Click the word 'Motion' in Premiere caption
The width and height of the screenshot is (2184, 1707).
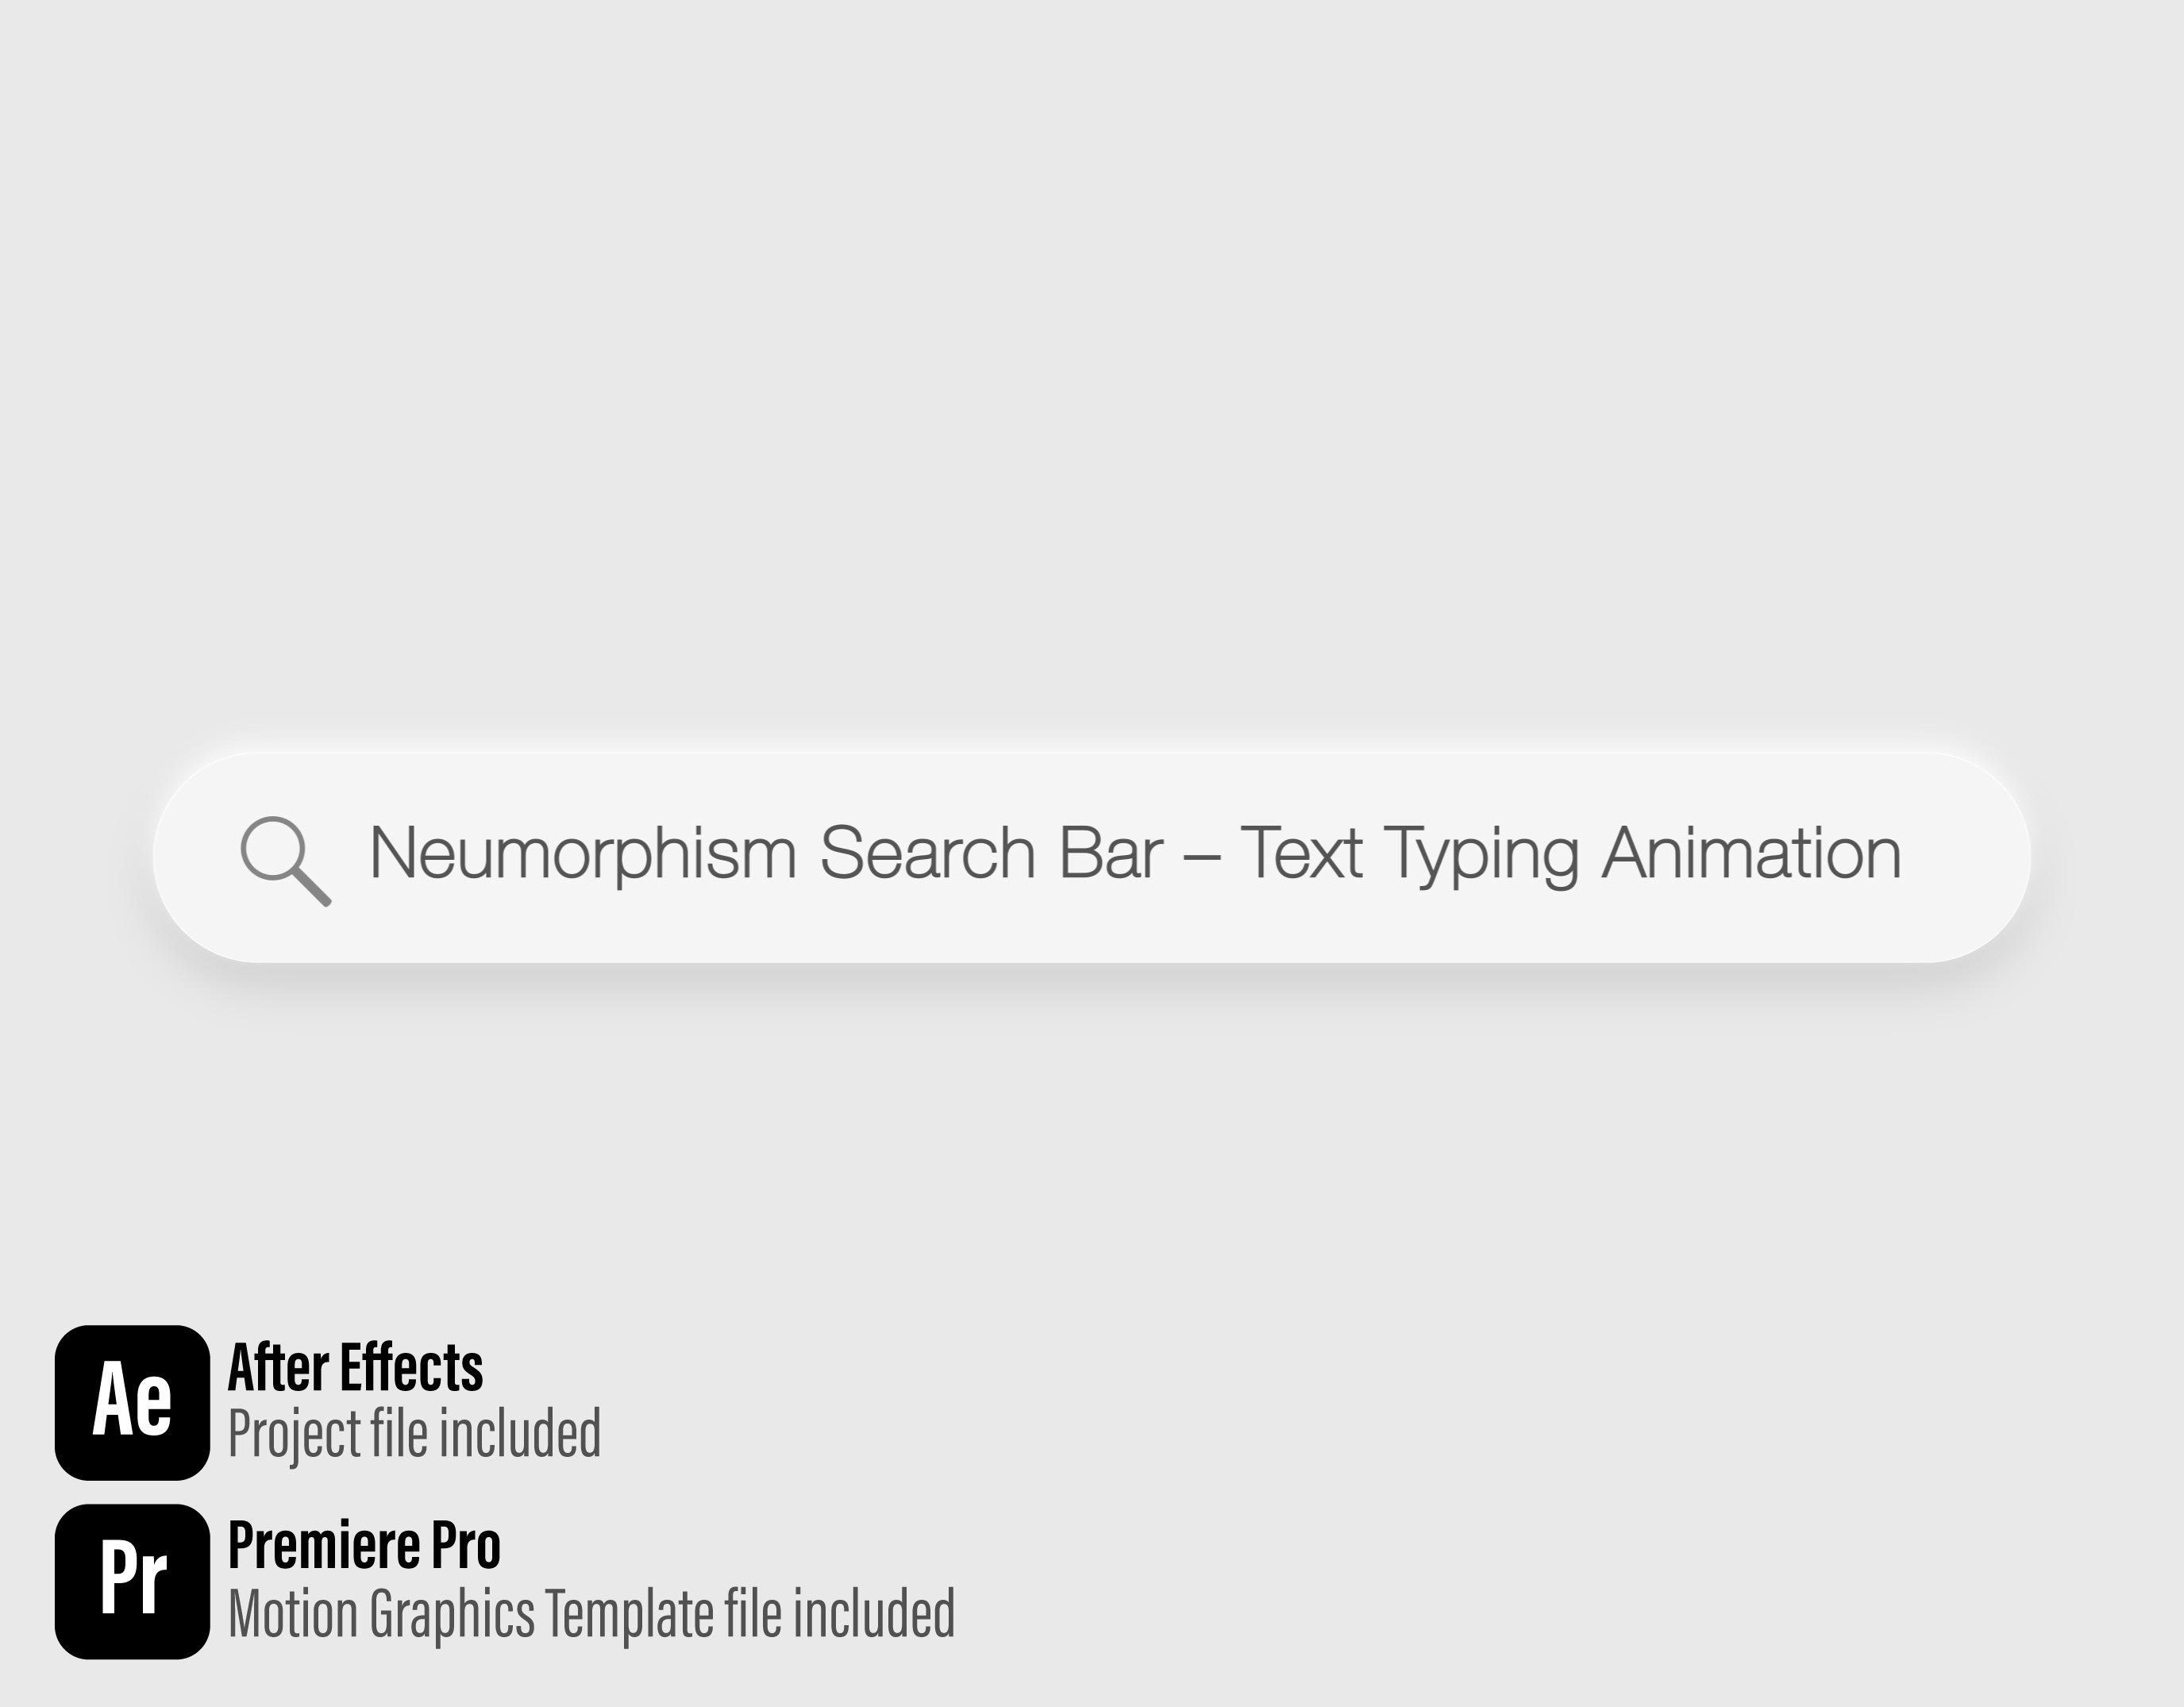[293, 1614]
